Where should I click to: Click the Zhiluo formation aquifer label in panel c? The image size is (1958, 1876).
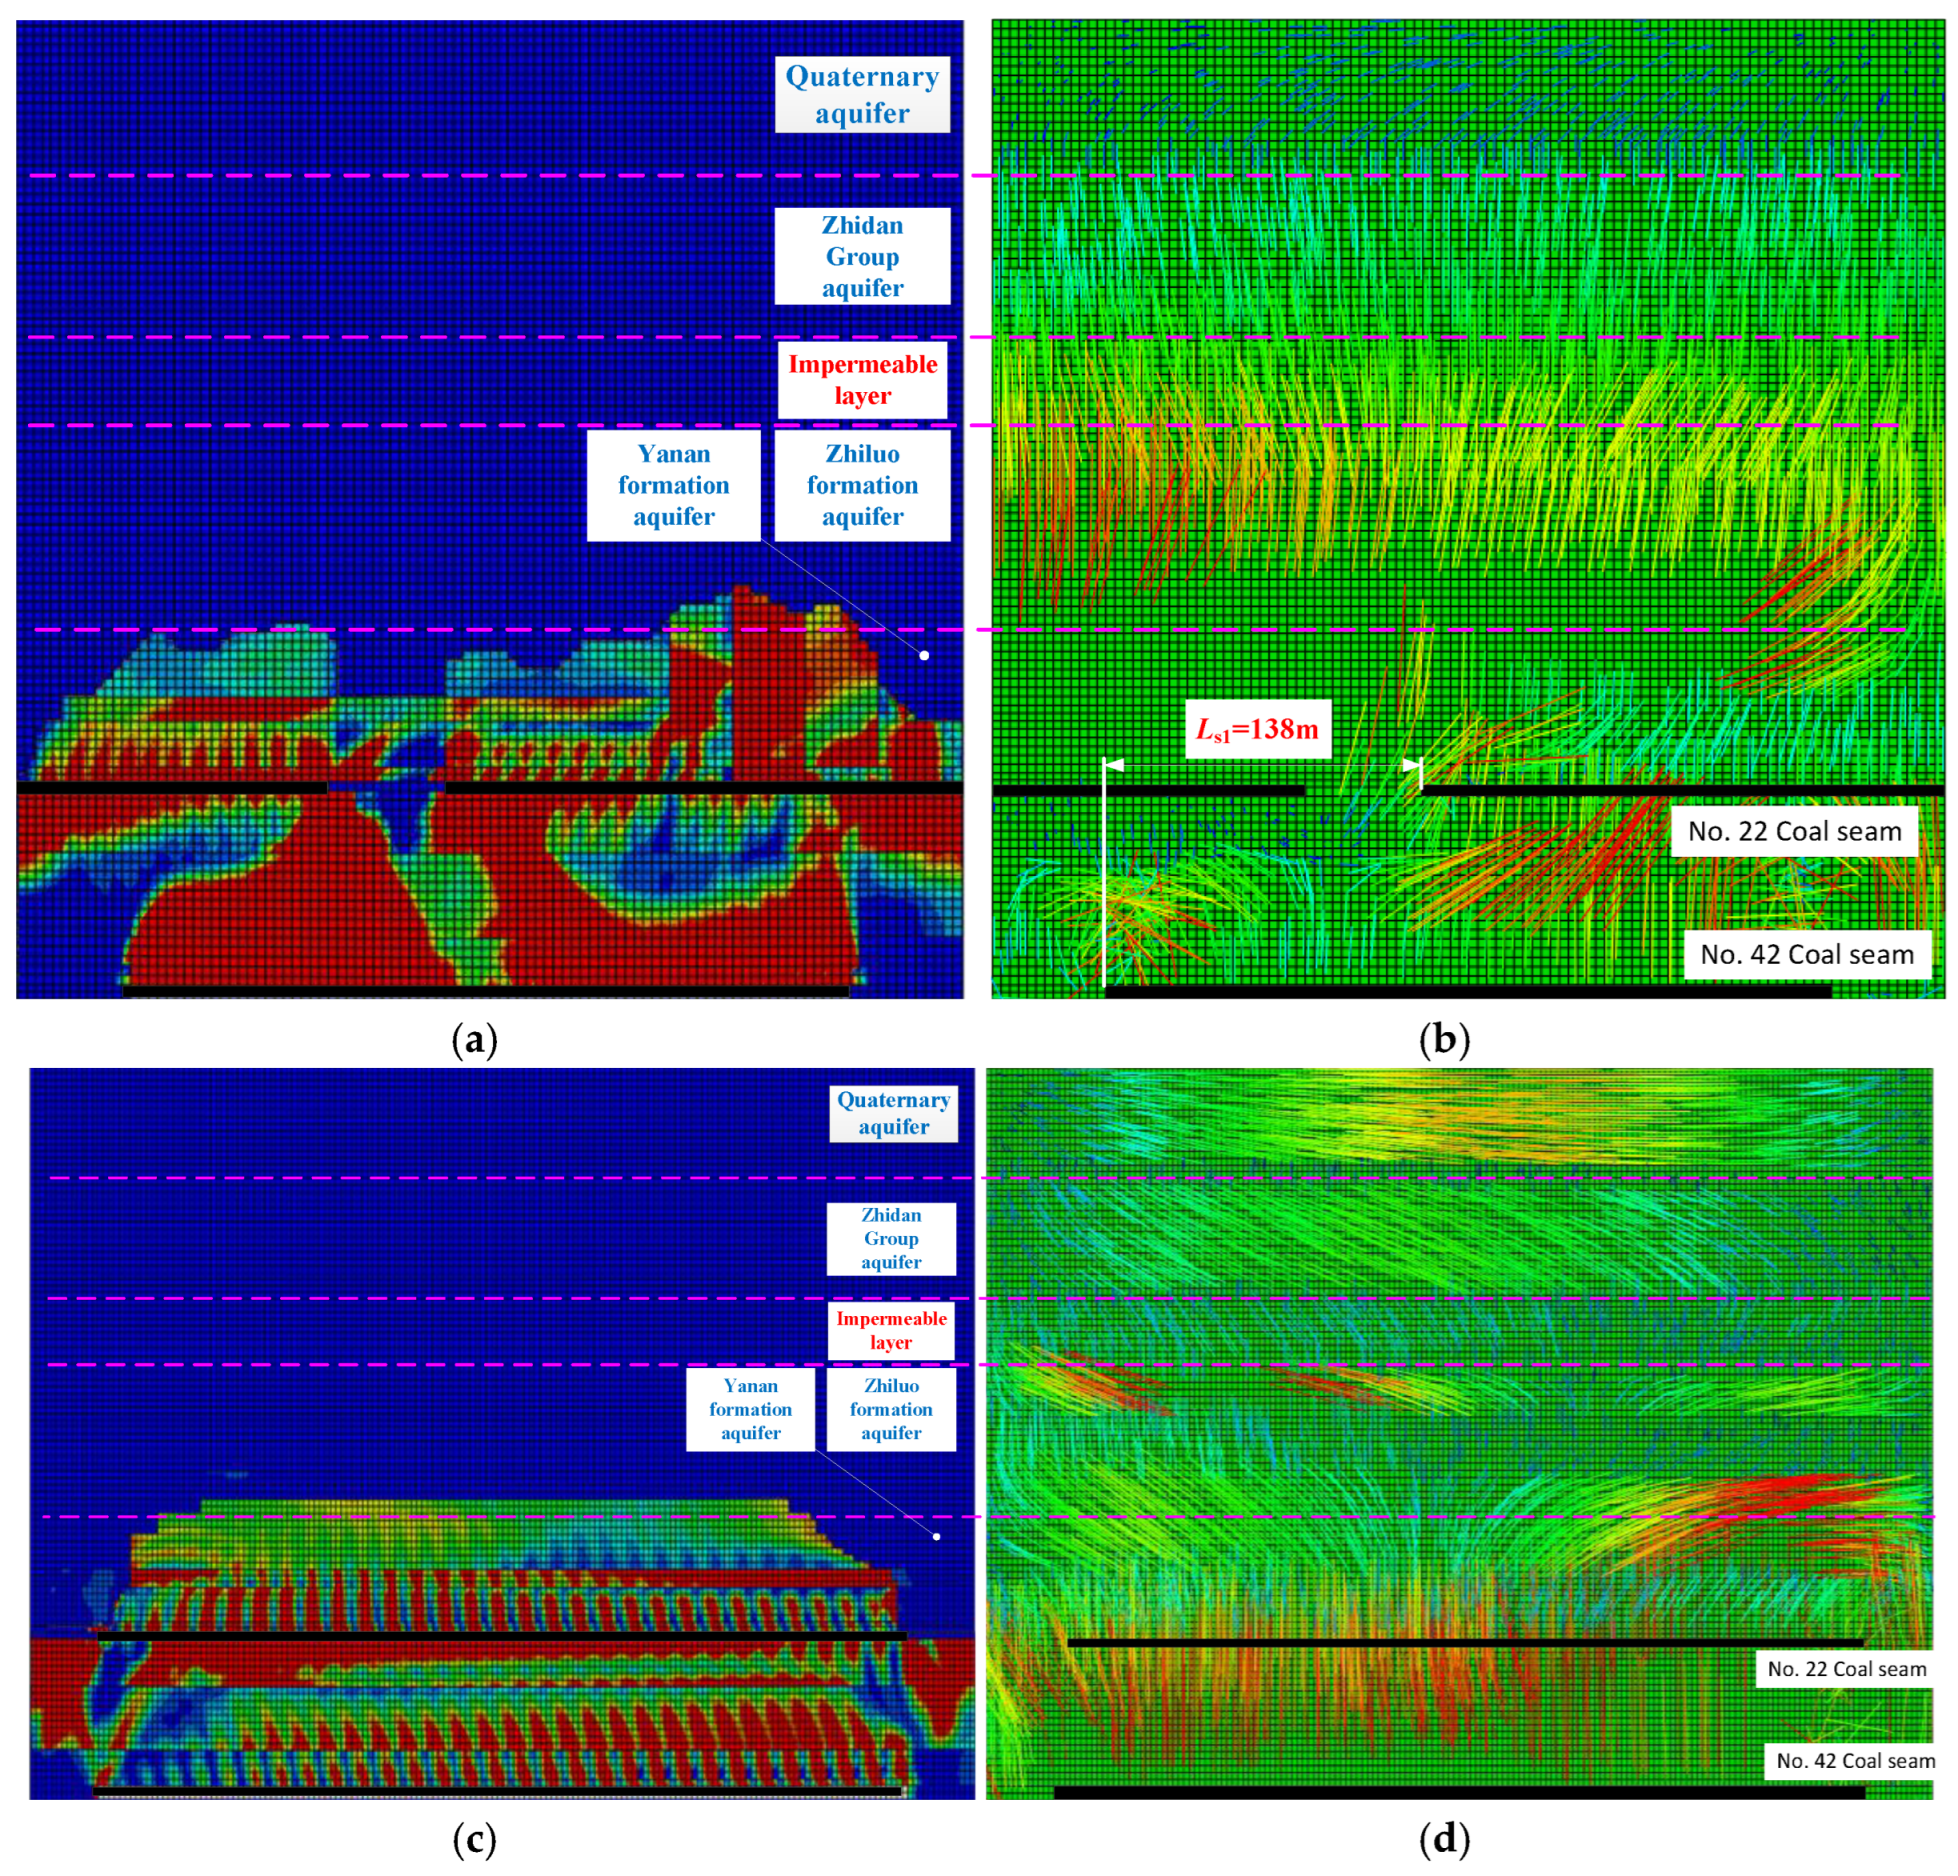891,1408
